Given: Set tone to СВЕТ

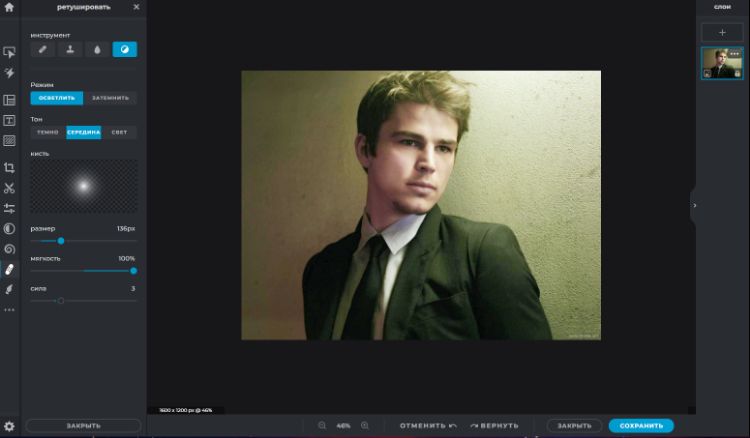Looking at the screenshot, I should pyautogui.click(x=119, y=132).
